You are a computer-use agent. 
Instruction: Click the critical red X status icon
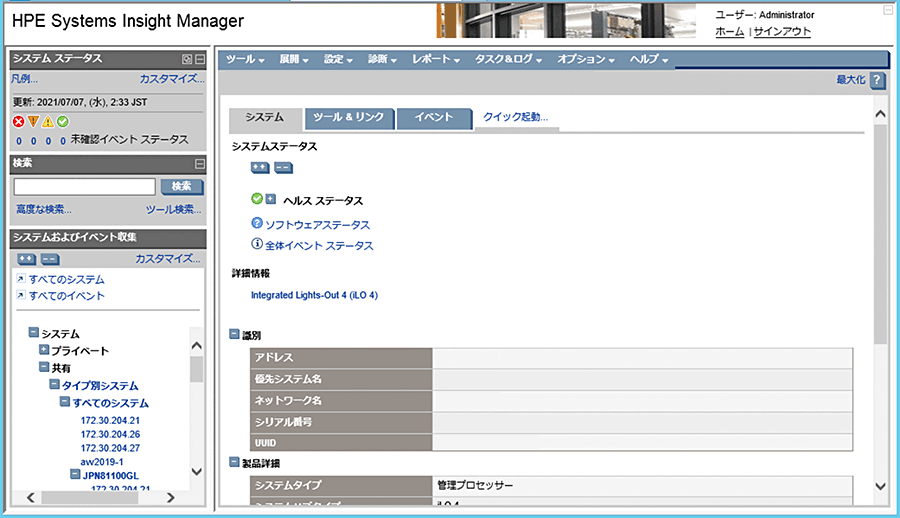(18, 122)
